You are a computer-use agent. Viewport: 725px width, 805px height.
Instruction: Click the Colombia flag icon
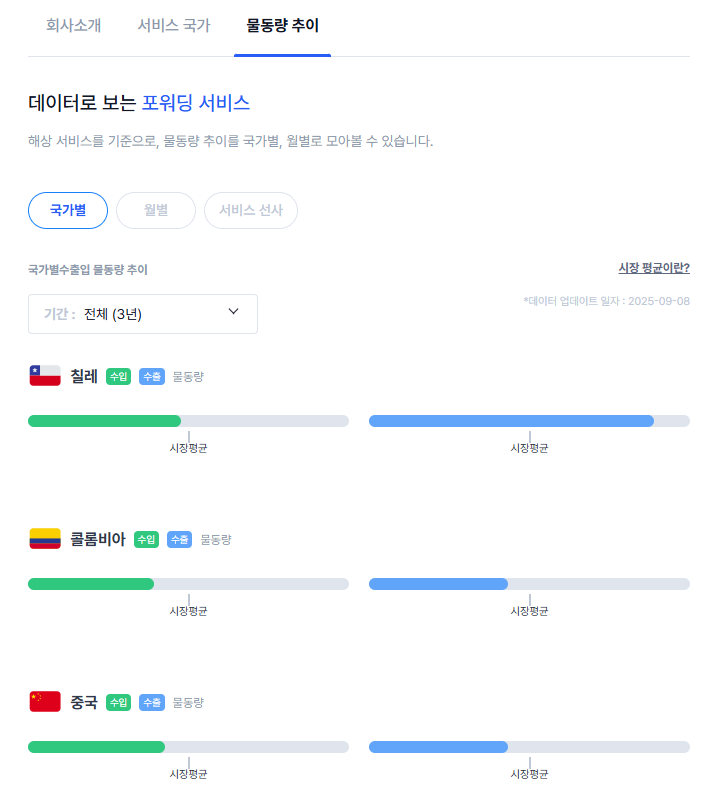(45, 539)
